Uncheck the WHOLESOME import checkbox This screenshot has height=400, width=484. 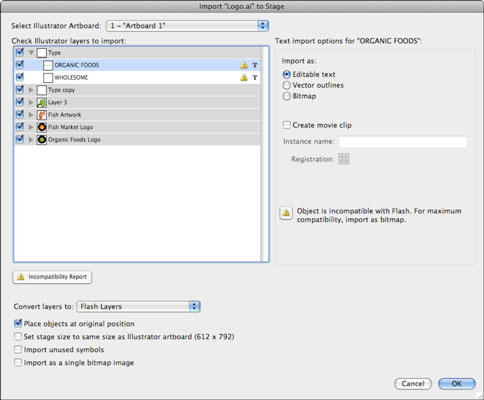point(20,77)
